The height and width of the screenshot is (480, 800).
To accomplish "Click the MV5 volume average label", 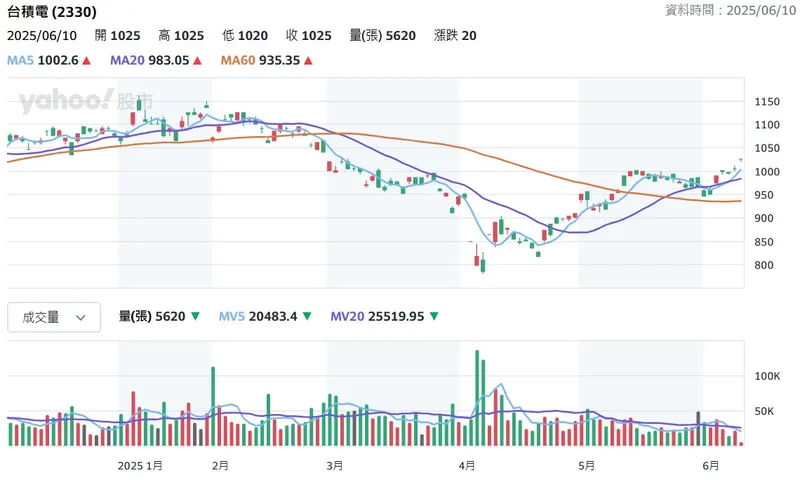I will [232, 317].
